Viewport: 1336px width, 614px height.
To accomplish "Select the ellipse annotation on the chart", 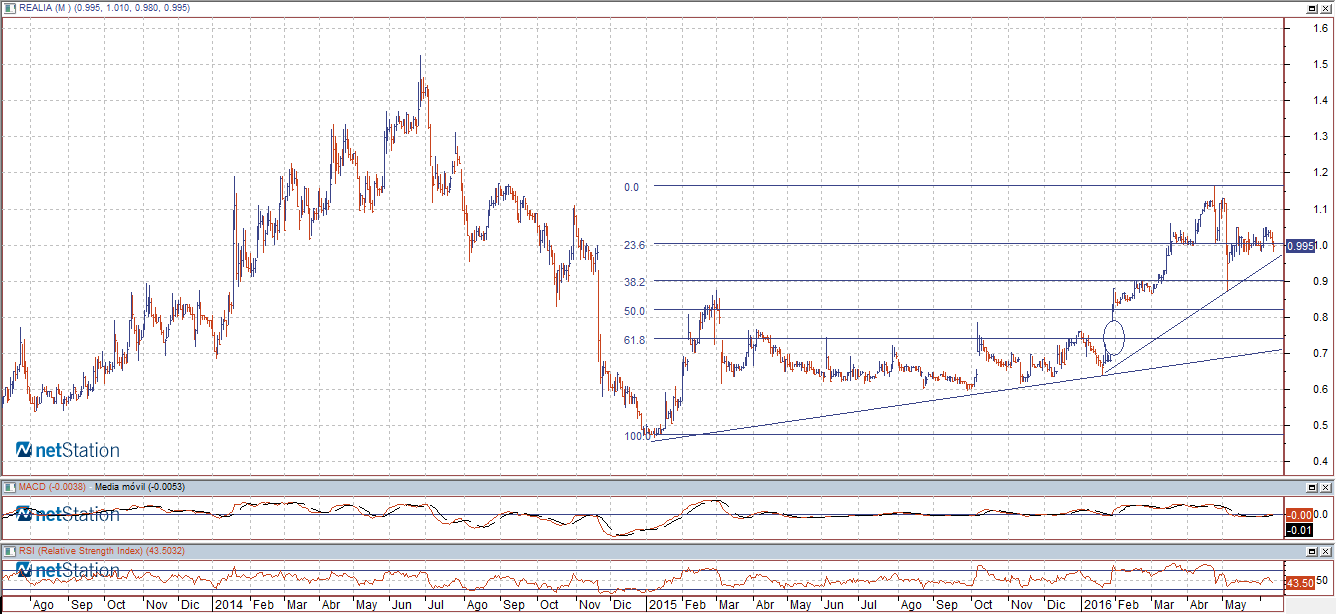I will tap(1115, 338).
